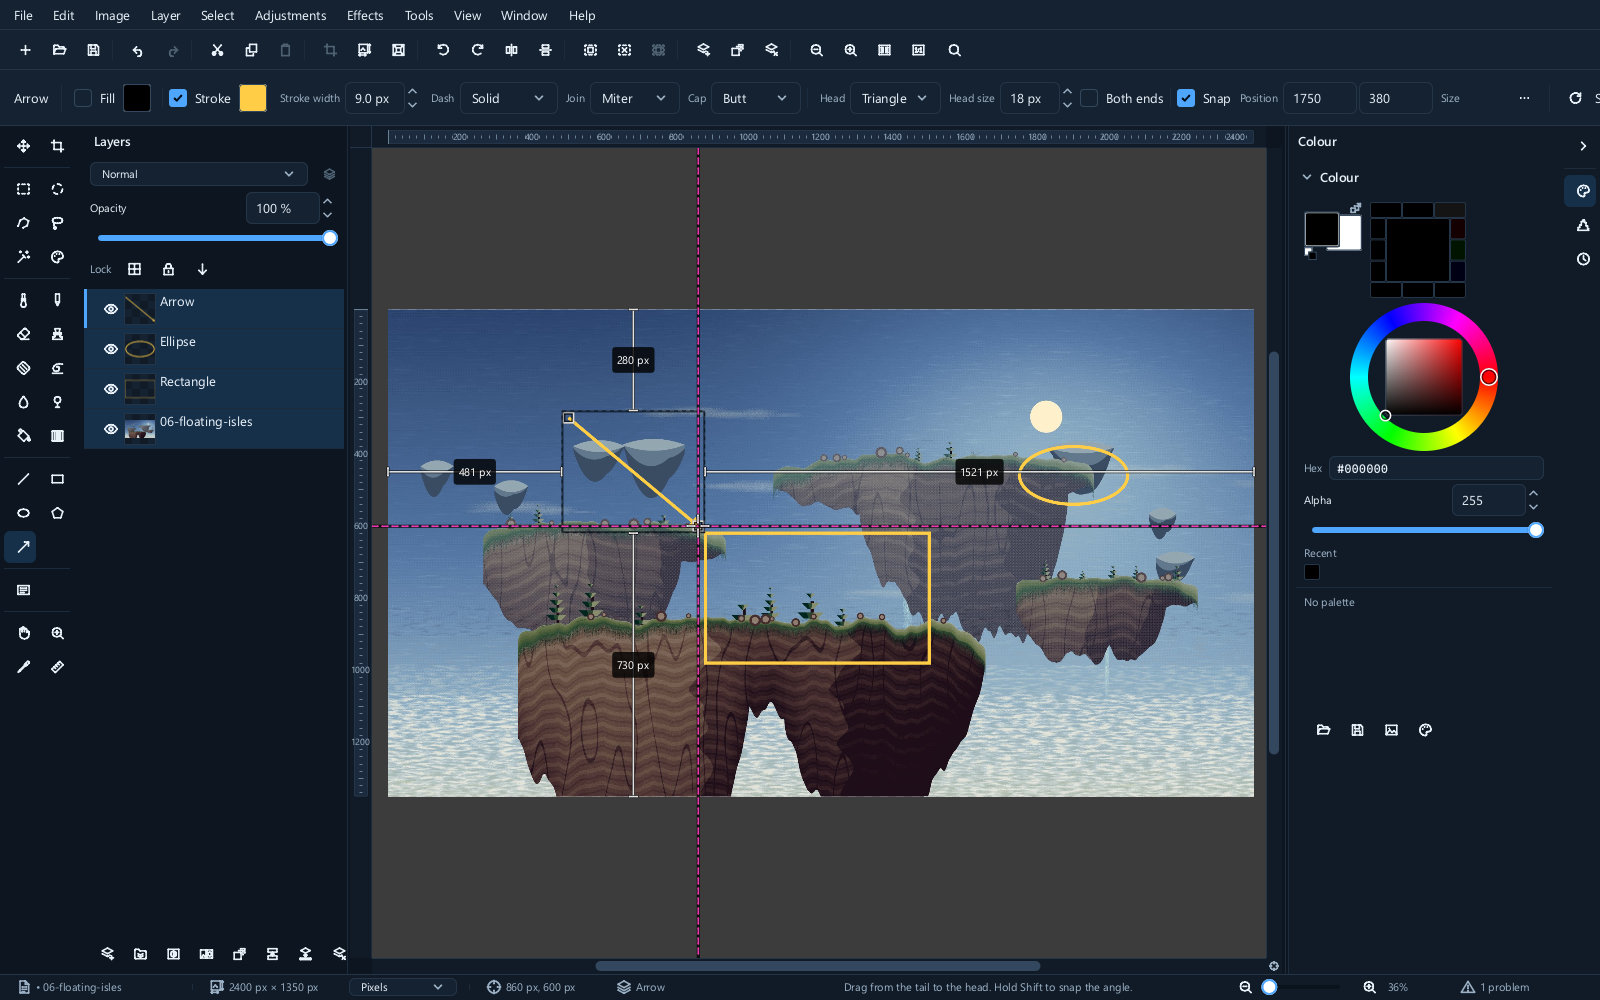Choose the Hand pan tool

23,633
